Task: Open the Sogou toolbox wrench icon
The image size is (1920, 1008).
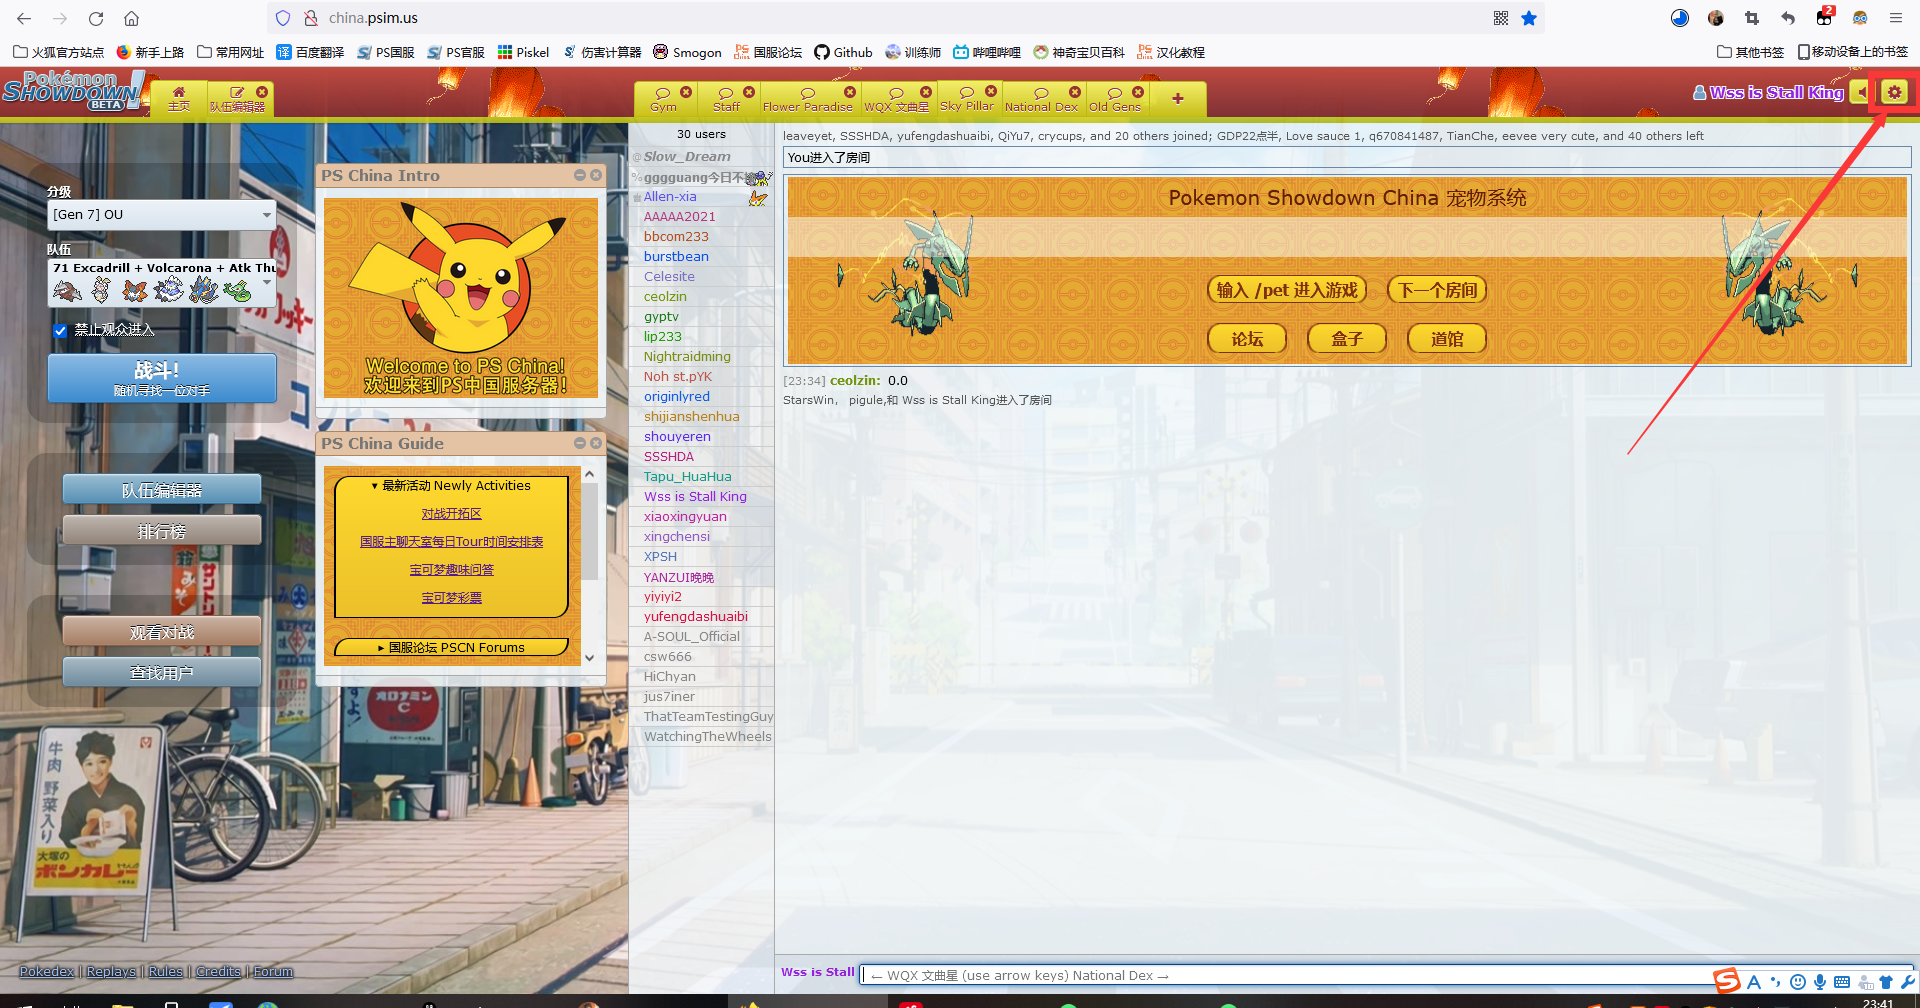Action: [x=1908, y=982]
